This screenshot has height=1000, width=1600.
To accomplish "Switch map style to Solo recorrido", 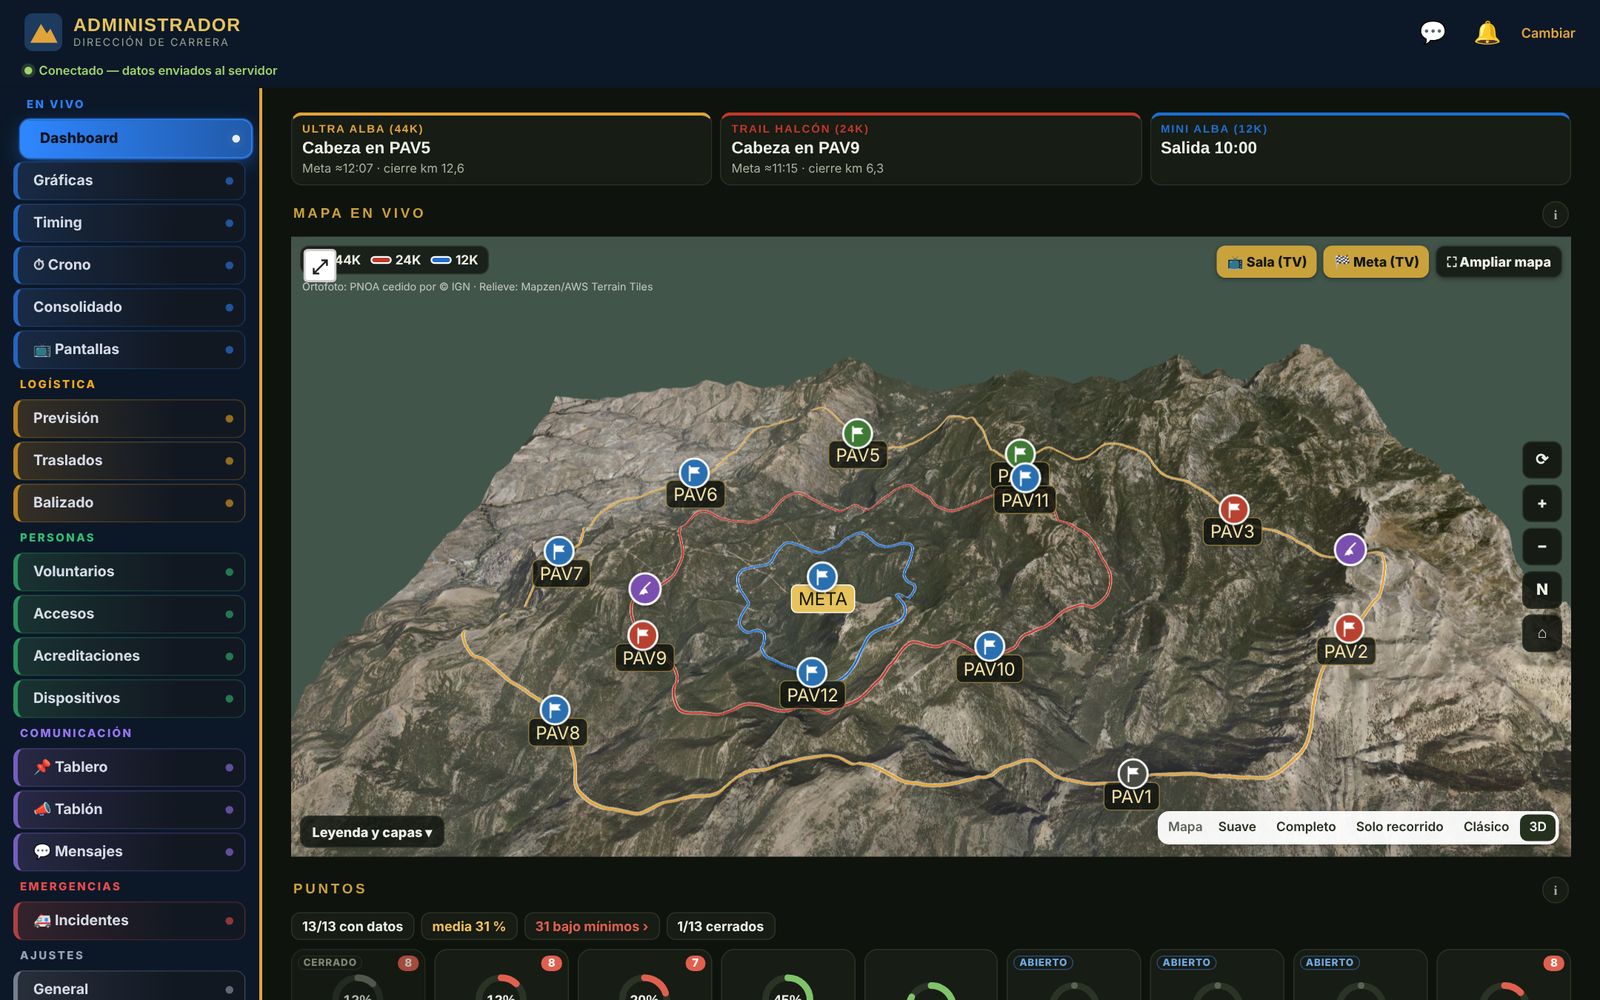I will pyautogui.click(x=1399, y=827).
